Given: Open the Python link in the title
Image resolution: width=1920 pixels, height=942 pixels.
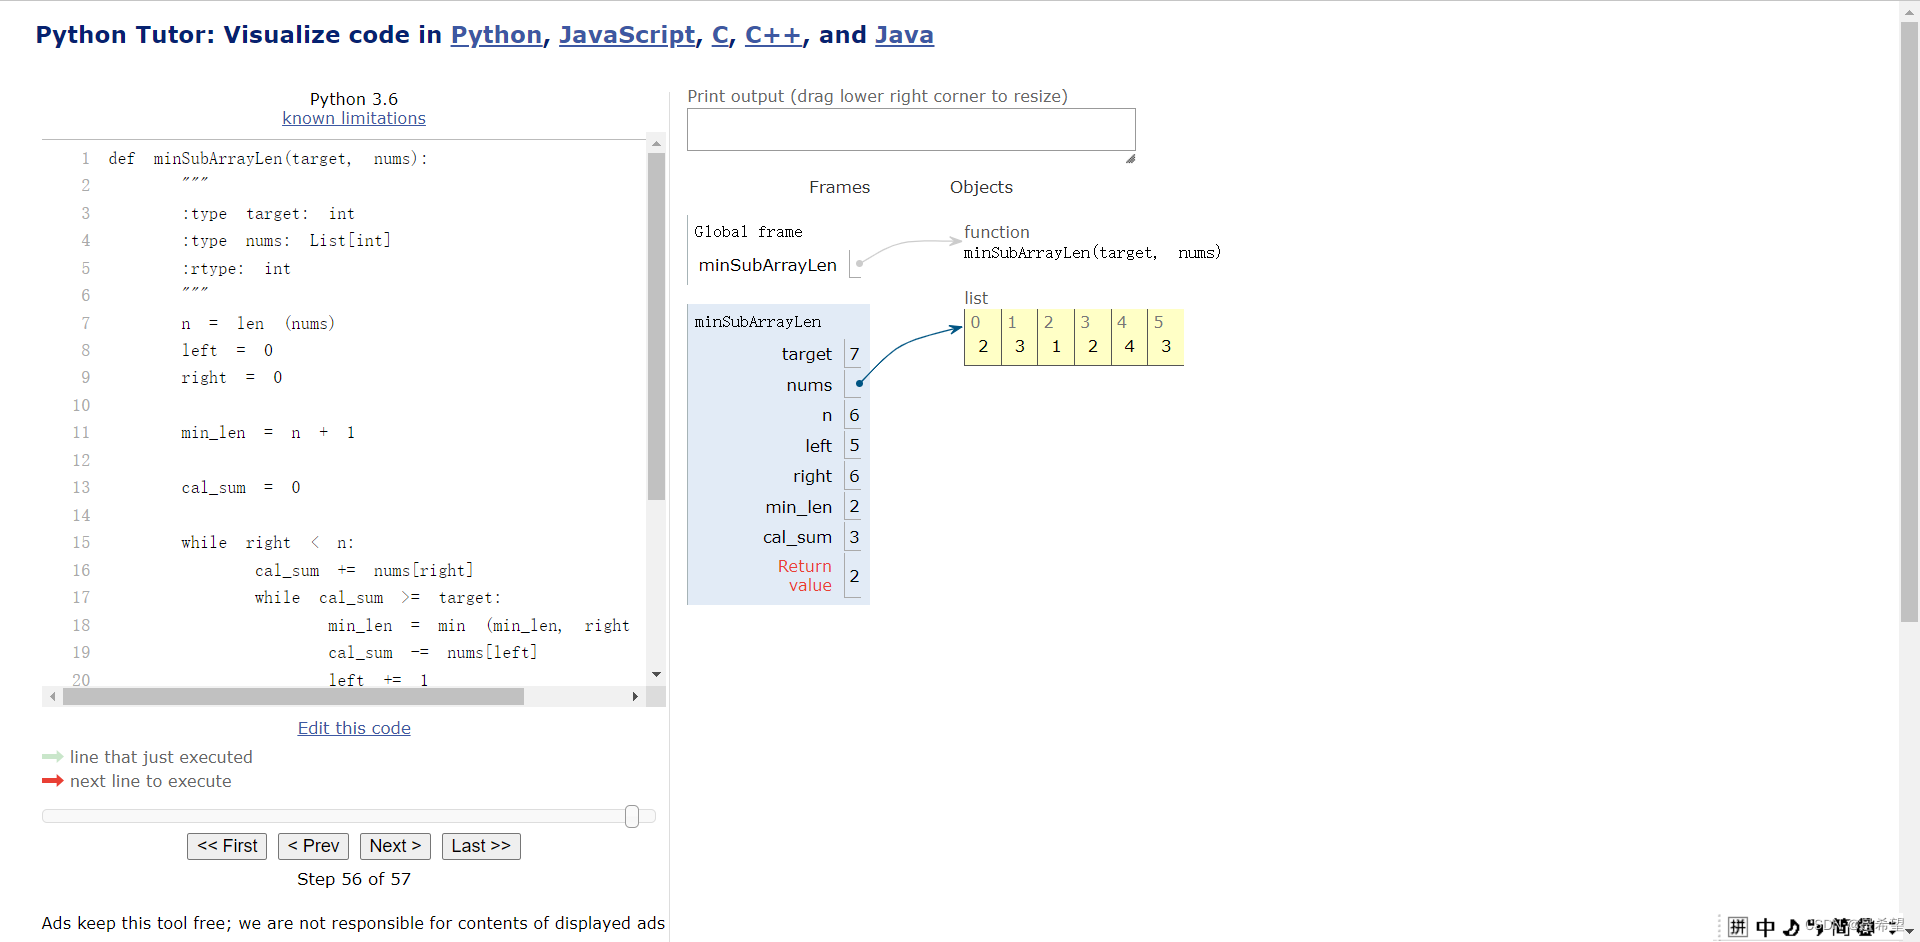Looking at the screenshot, I should [496, 35].
